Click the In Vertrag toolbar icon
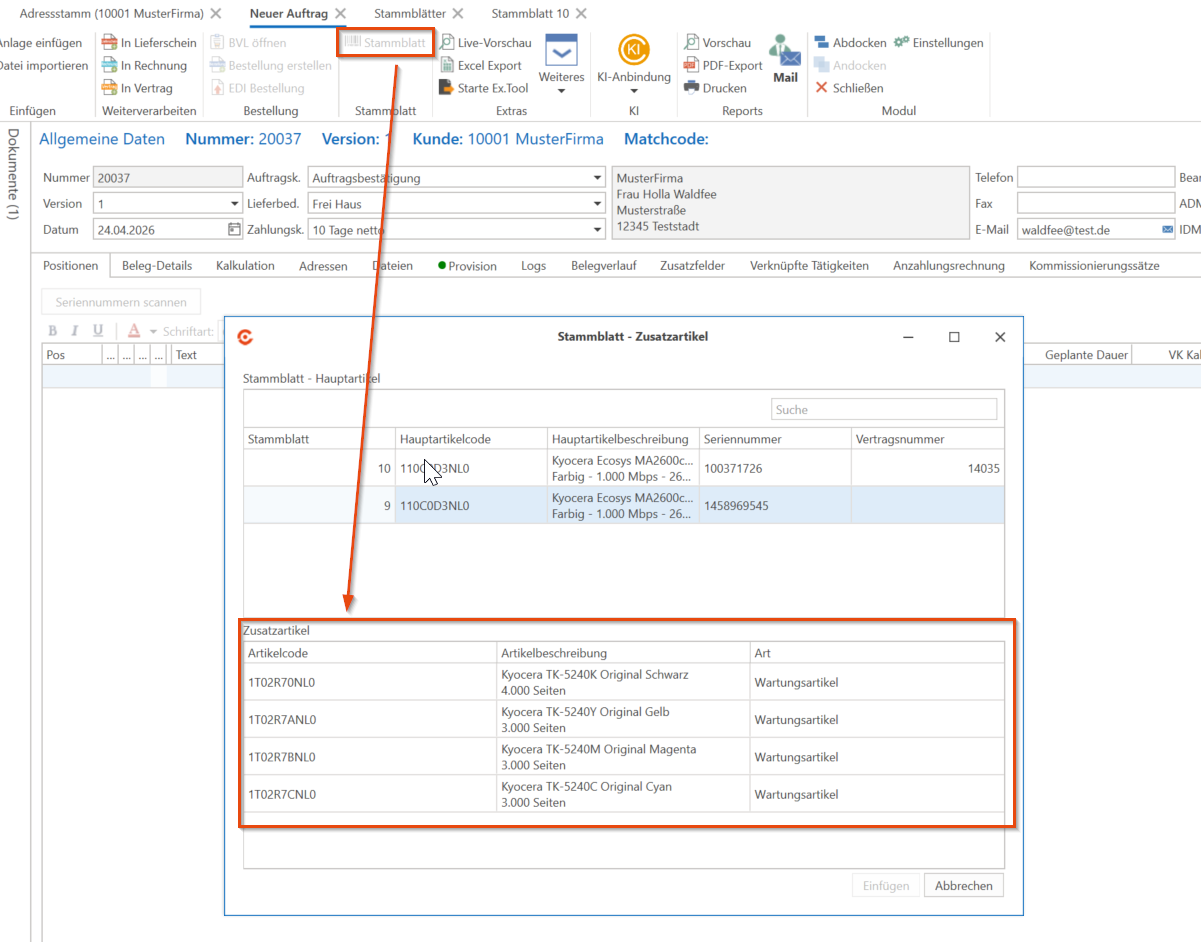Viewport: 1201px width, 942px height. pos(110,88)
